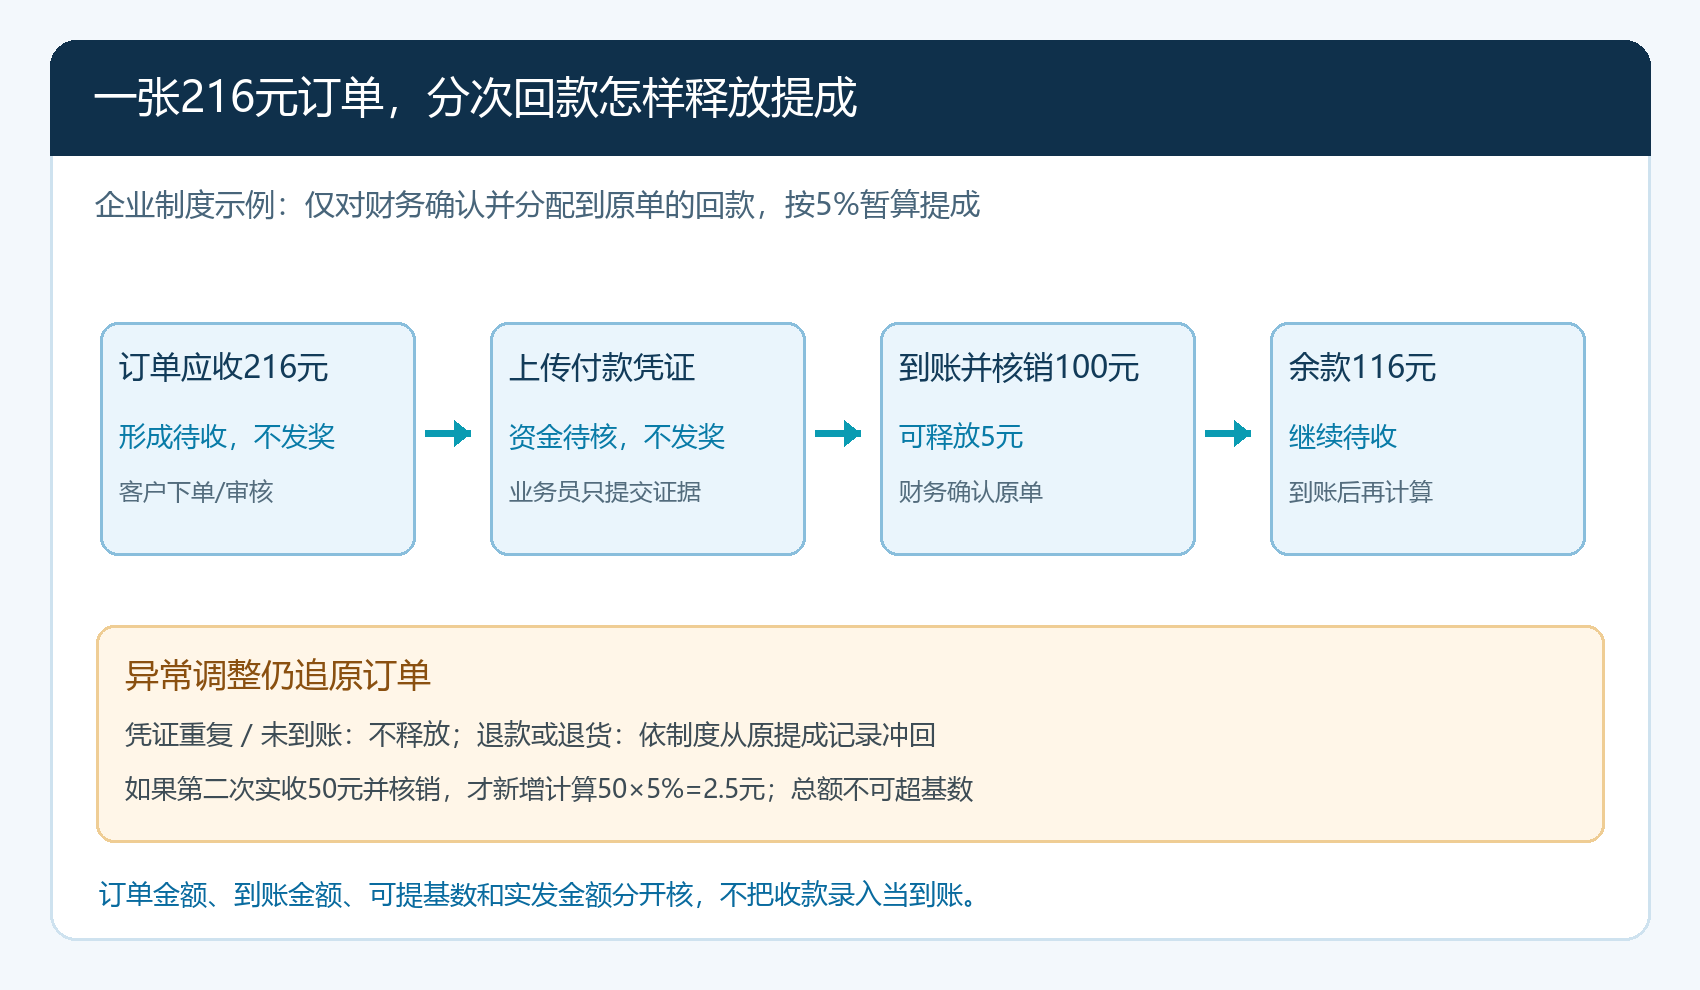The height and width of the screenshot is (990, 1700).
Task: Click the caption 客户下单/审核
Action: [196, 492]
